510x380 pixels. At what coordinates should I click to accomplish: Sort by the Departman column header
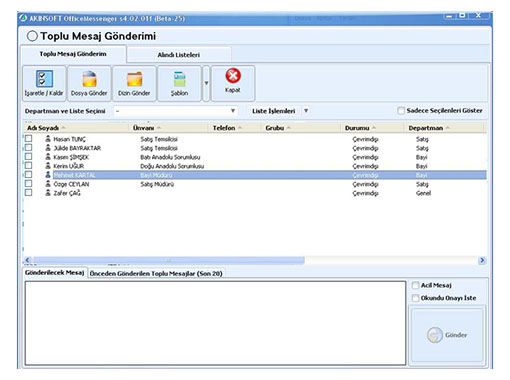[444, 128]
